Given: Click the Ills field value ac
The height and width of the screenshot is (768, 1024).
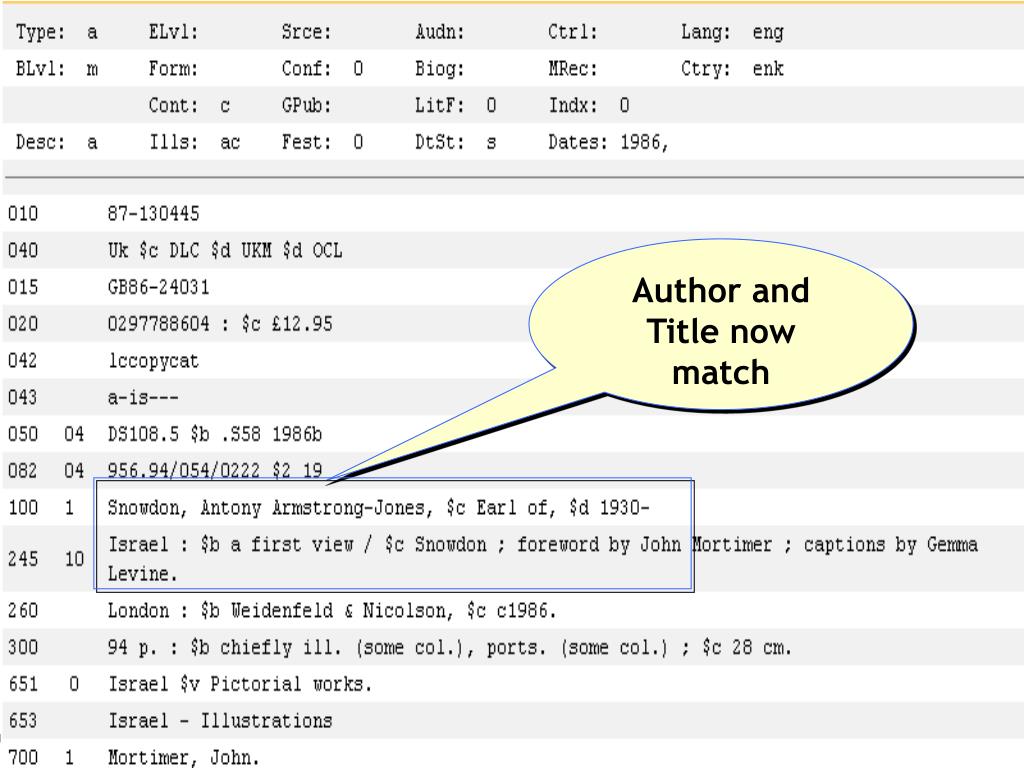Looking at the screenshot, I should tap(230, 142).
